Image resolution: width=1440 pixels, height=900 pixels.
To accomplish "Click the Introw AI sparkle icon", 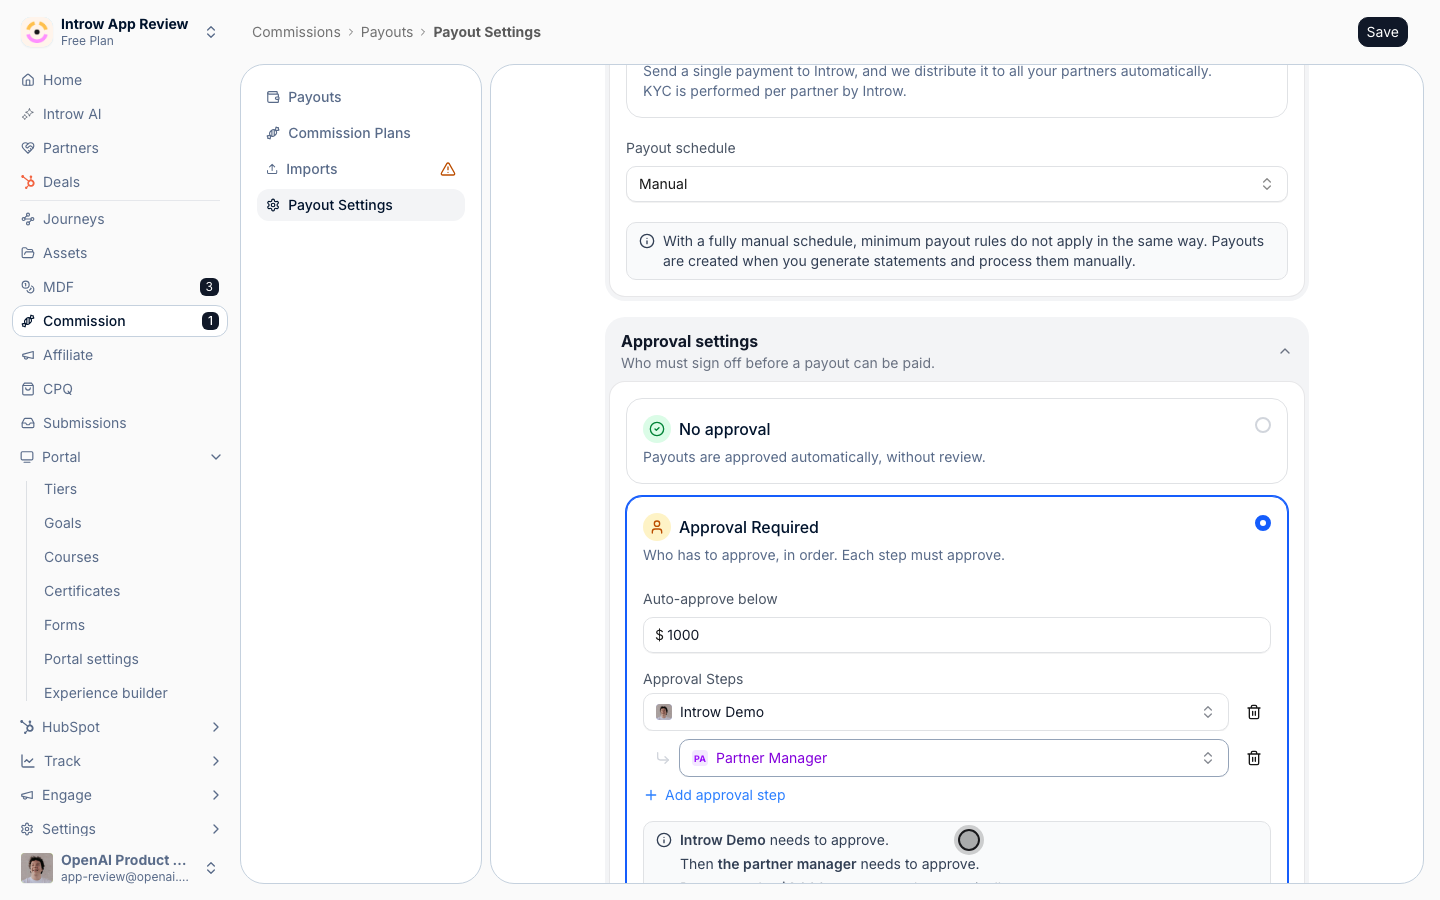I will coord(28,114).
